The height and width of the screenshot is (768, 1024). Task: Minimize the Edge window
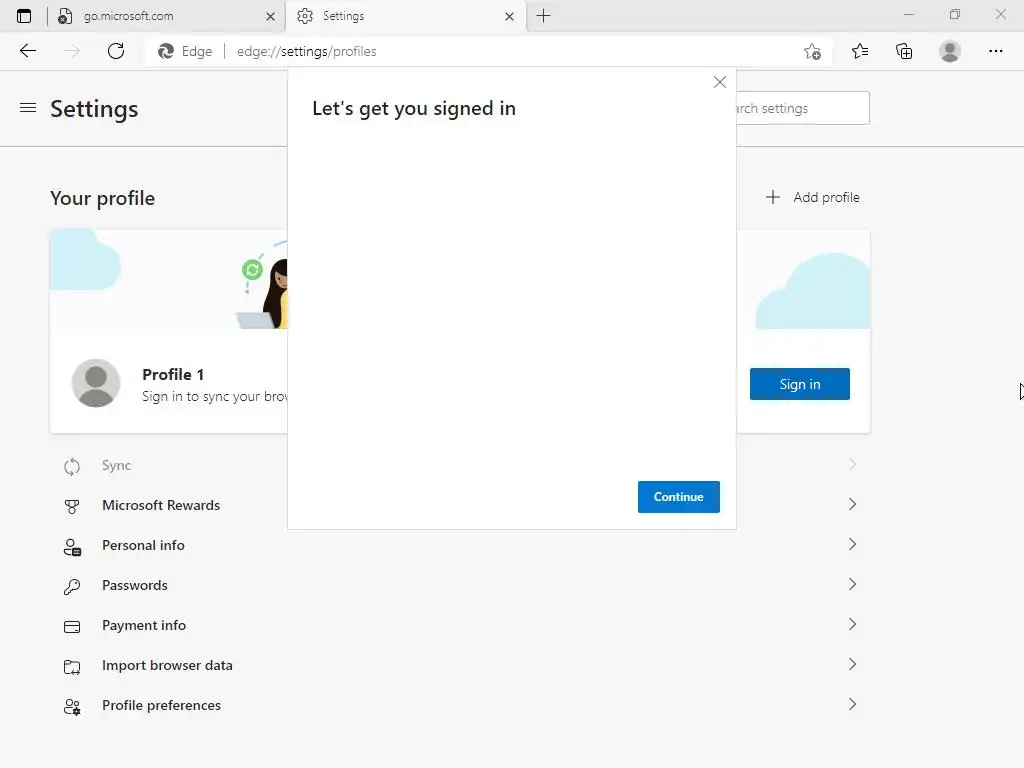pos(908,14)
